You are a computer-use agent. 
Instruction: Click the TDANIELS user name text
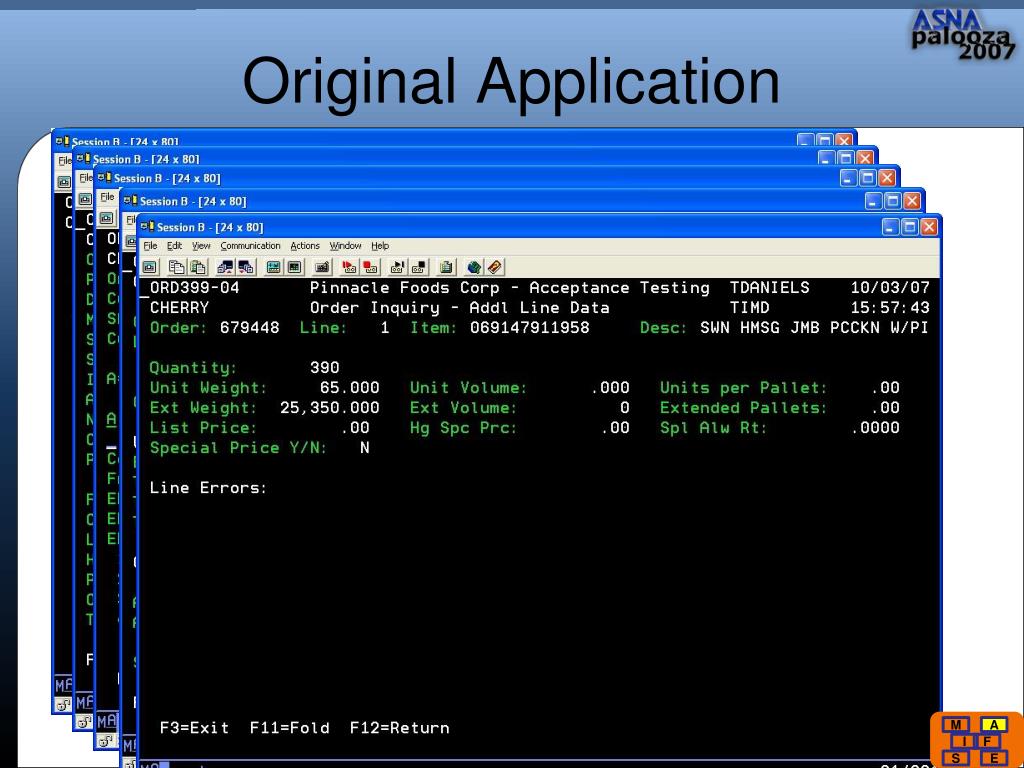[x=769, y=287]
